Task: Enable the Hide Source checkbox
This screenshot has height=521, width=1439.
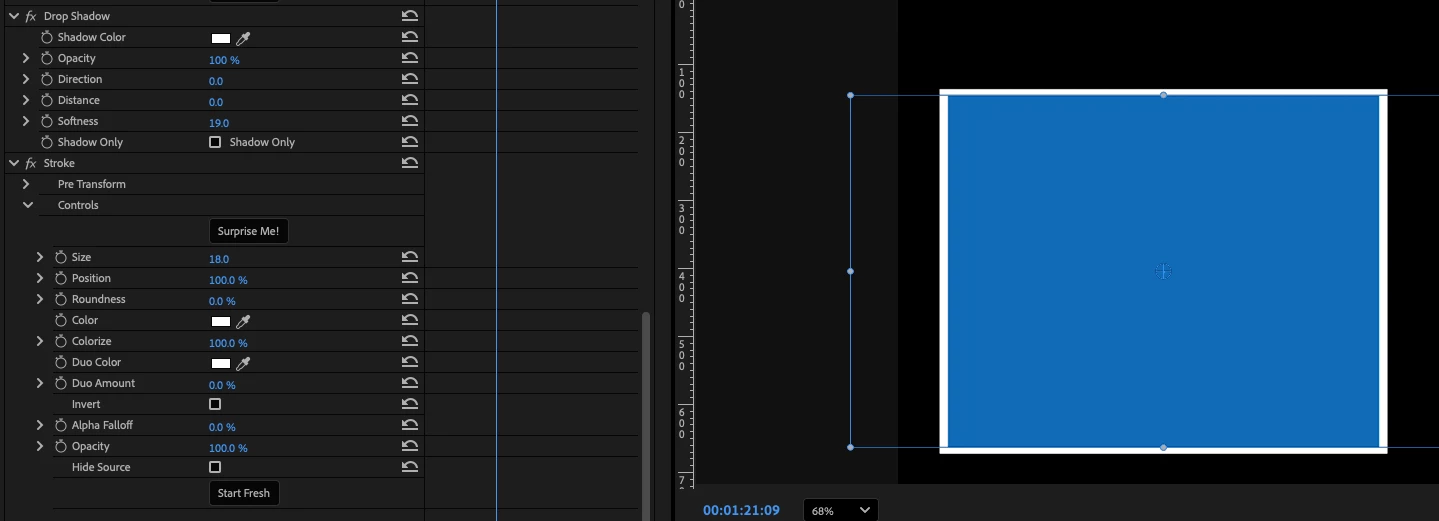Action: (215, 467)
